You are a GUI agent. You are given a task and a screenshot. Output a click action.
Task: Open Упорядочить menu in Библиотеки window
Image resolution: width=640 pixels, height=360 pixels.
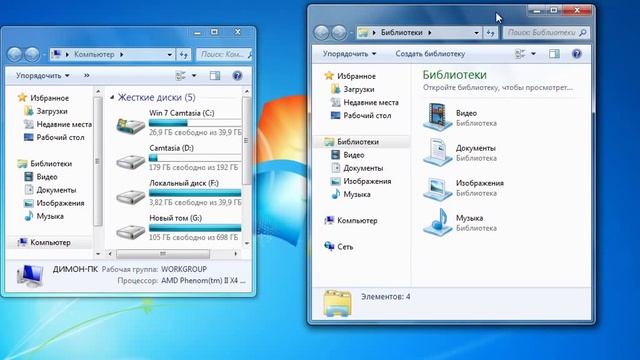(x=349, y=54)
